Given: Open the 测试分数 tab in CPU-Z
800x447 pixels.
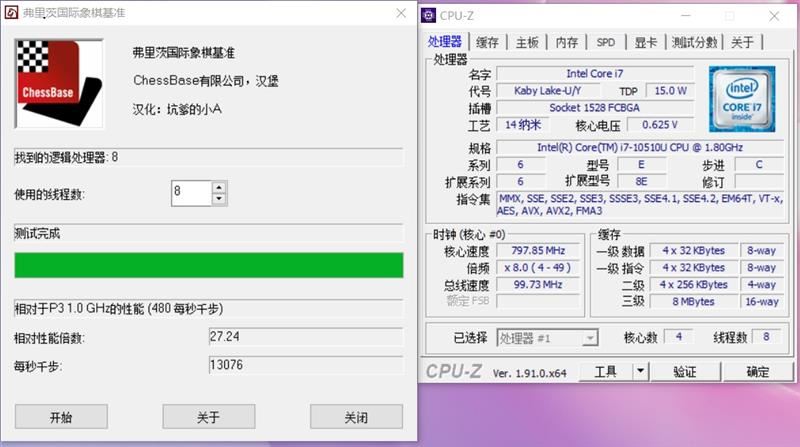Looking at the screenshot, I should (x=694, y=42).
